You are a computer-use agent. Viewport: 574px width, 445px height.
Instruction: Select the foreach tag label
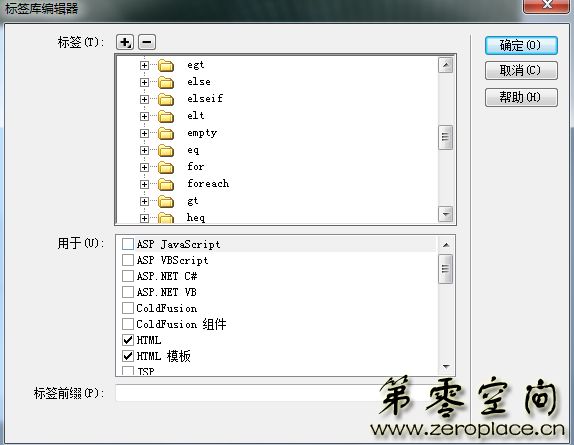pos(208,183)
